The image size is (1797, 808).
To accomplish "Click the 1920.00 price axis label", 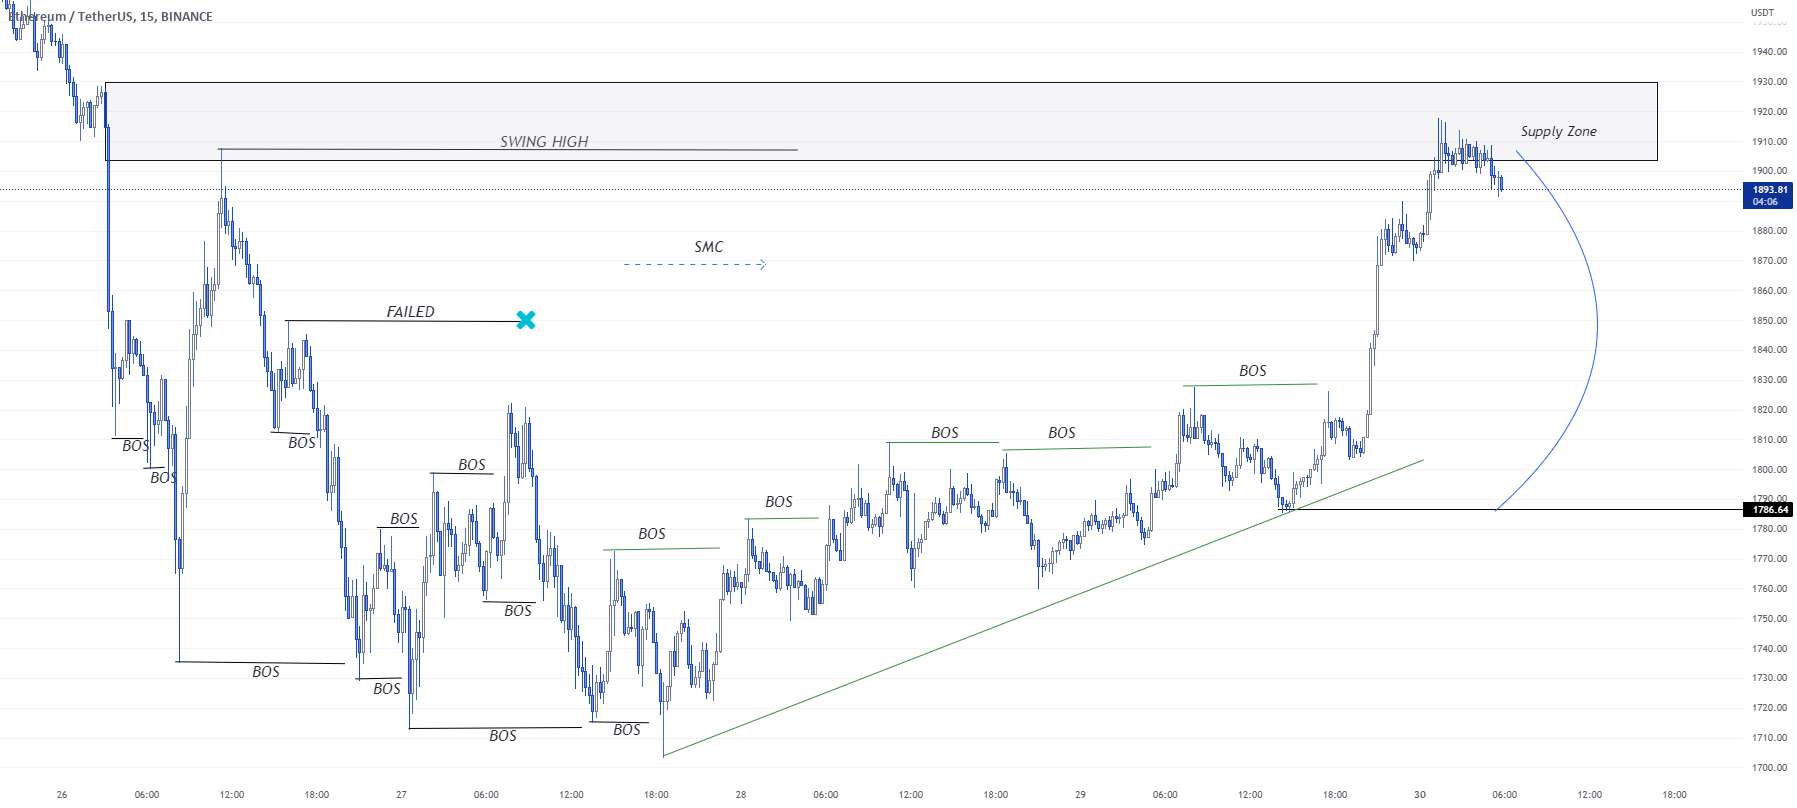I will (x=1769, y=112).
